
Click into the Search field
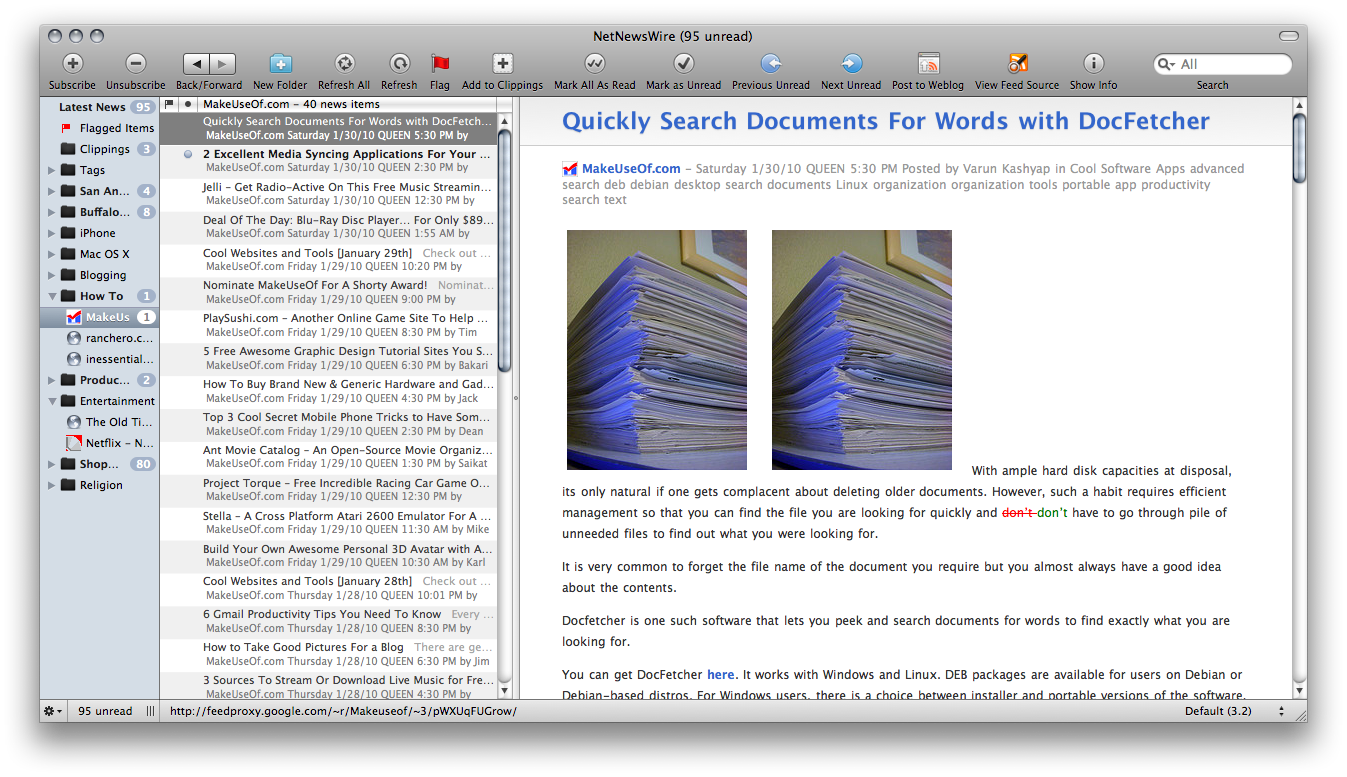[1230, 64]
